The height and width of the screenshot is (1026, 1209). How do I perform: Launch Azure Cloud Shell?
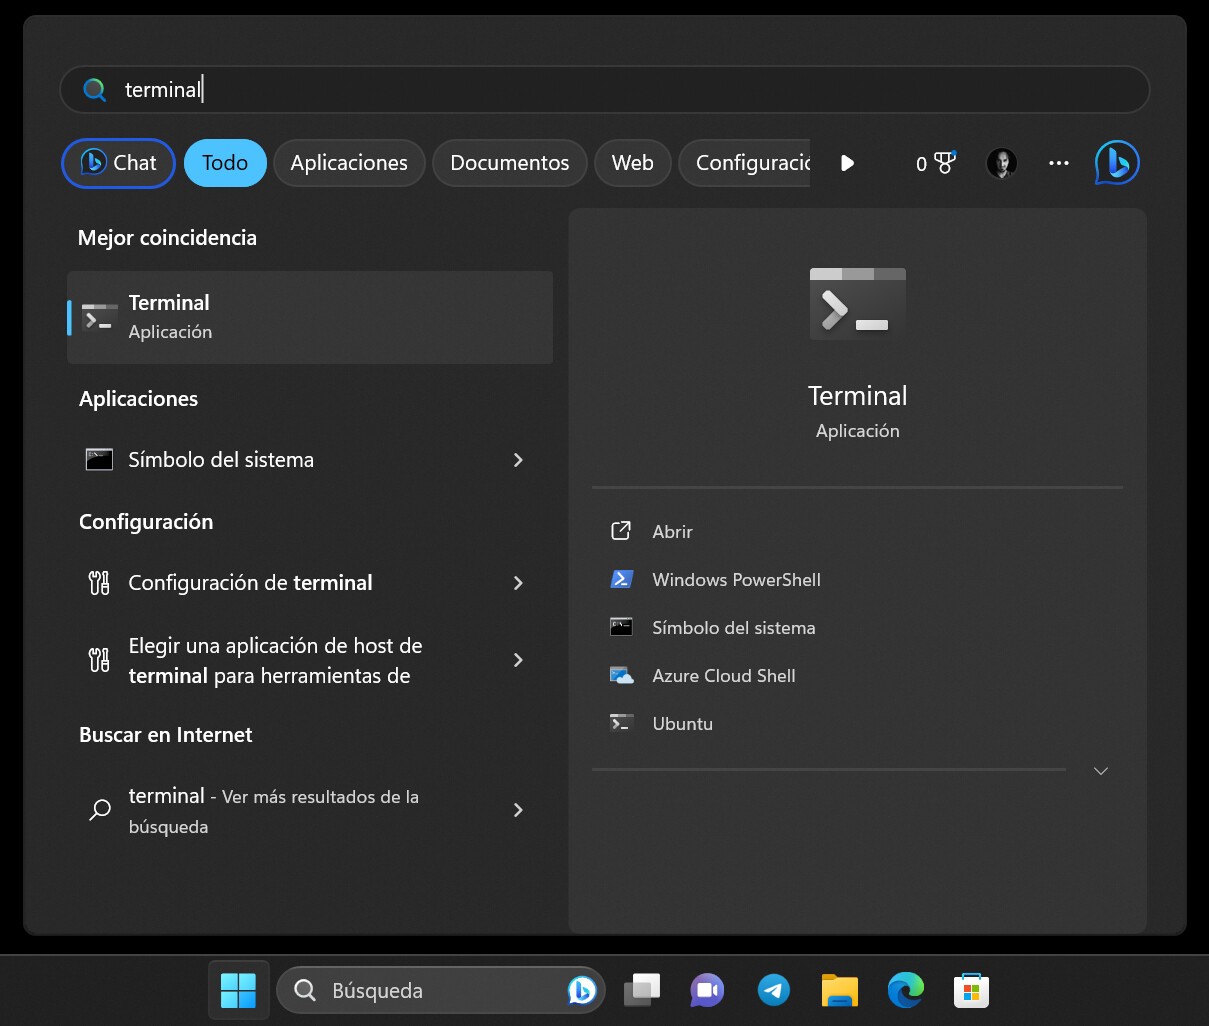pos(723,675)
